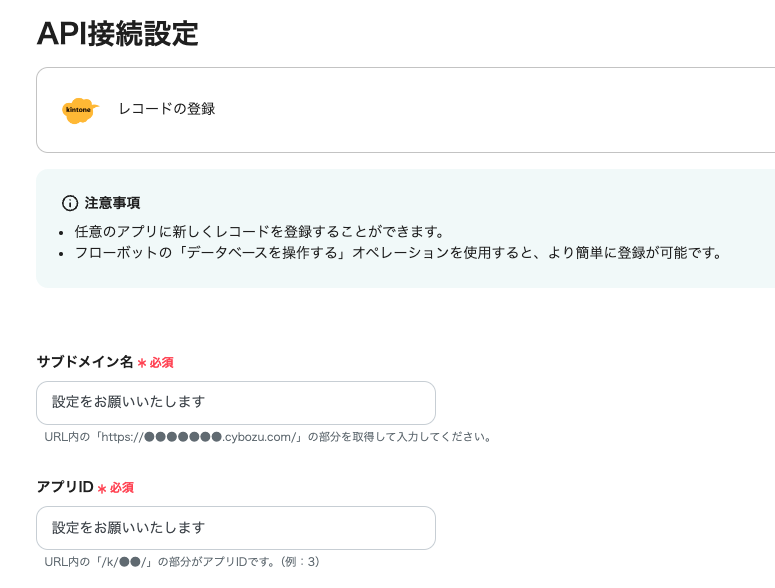Click the フローボット database operation note

[x=398, y=252]
